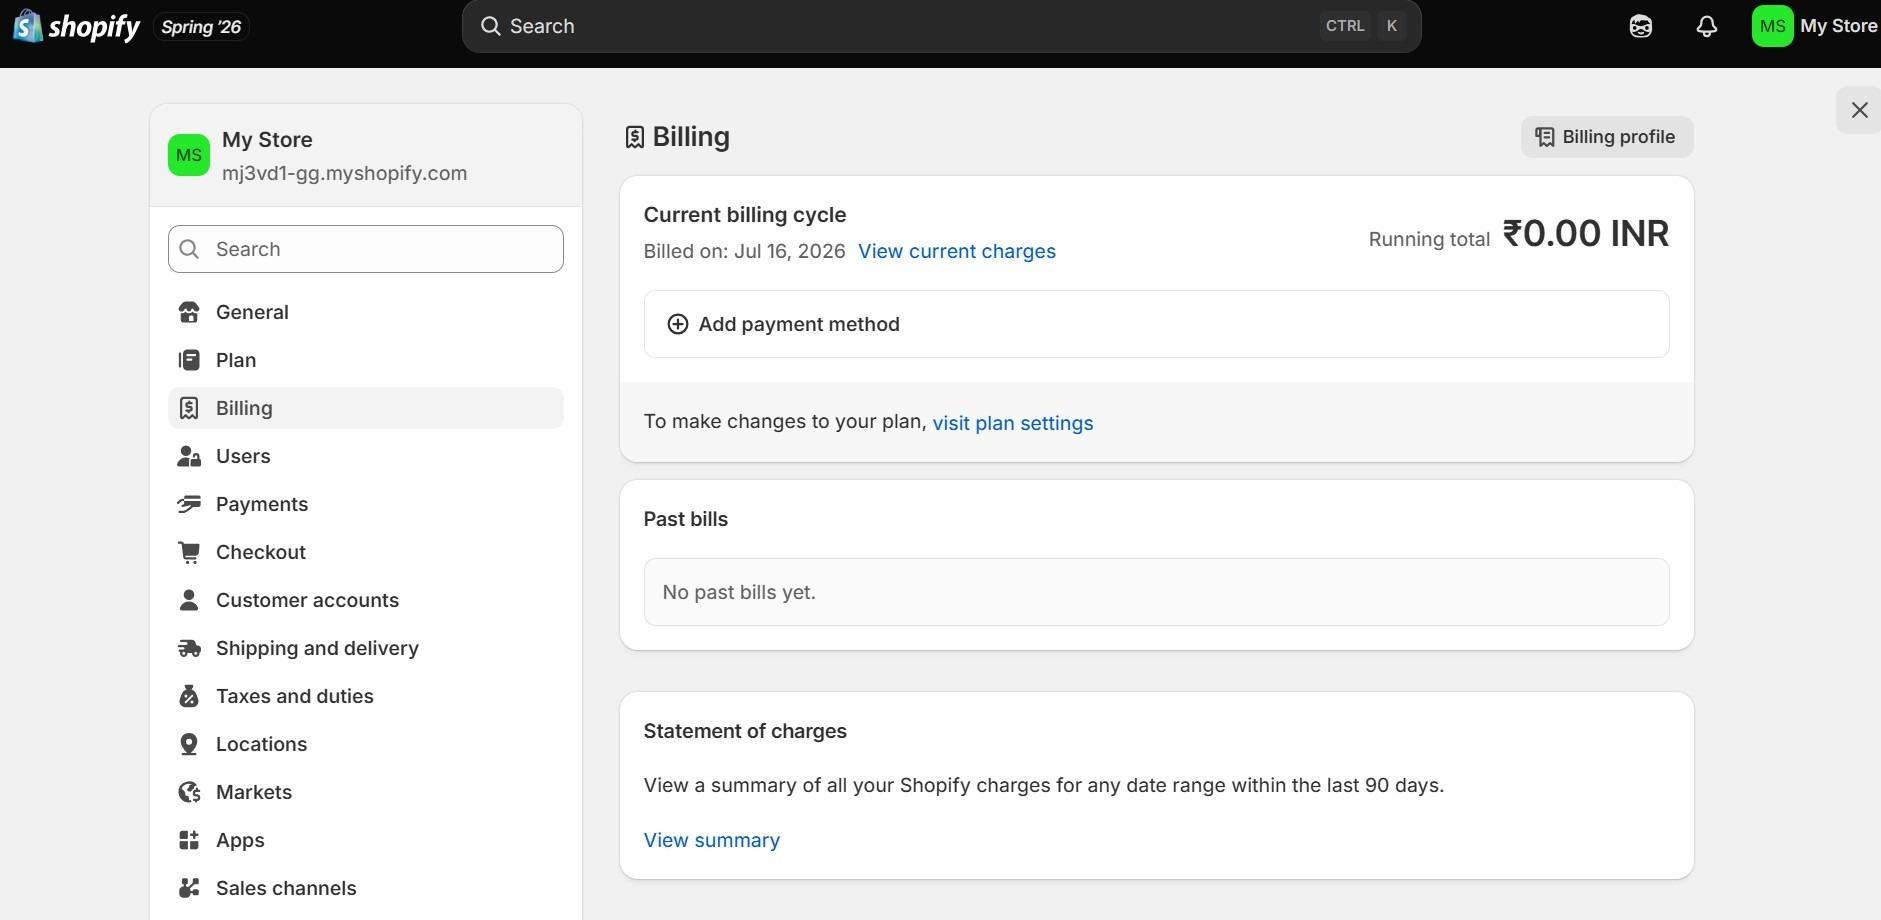Open Sales channels settings
This screenshot has width=1881, height=920.
366,888
